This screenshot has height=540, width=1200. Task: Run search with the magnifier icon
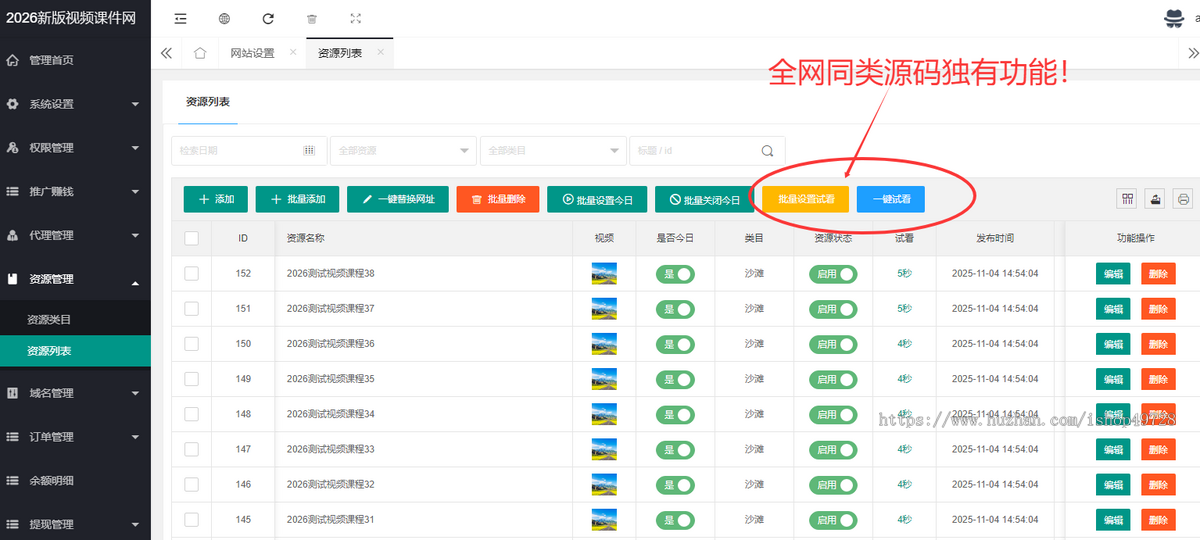[x=767, y=151]
